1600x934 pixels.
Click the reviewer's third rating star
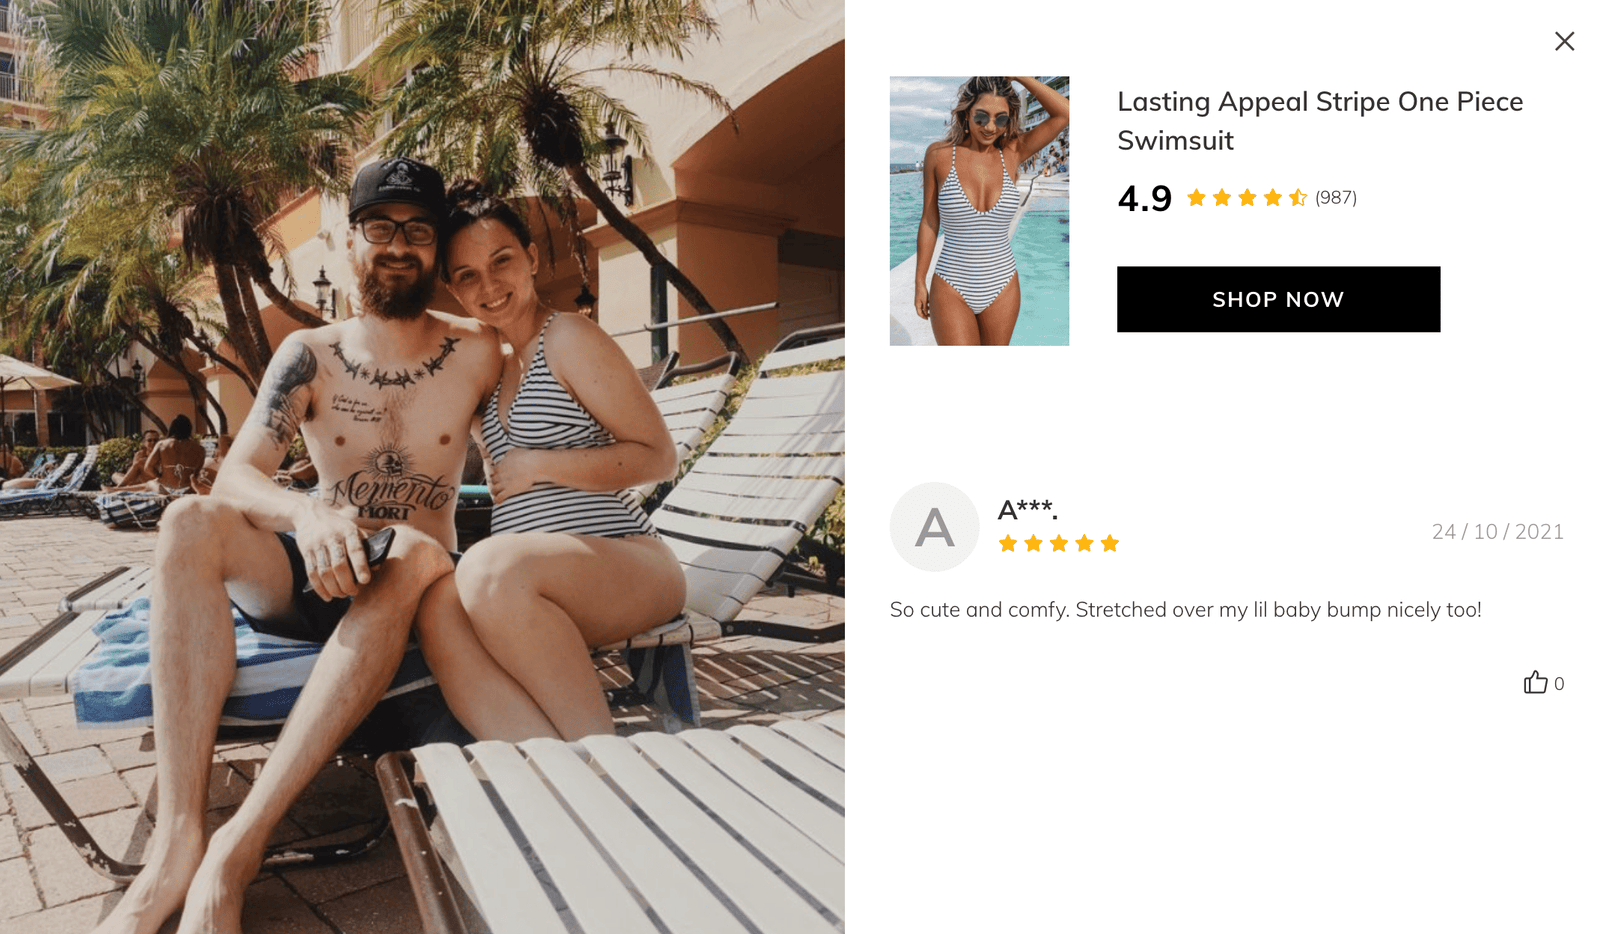(1059, 543)
